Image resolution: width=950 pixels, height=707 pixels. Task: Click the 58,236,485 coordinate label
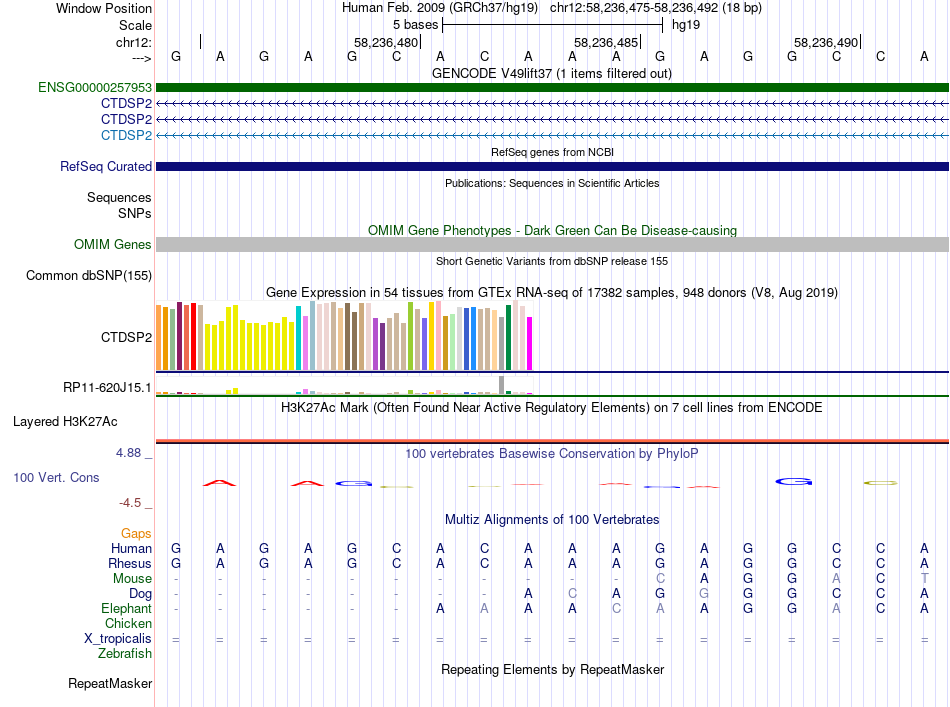(x=606, y=42)
